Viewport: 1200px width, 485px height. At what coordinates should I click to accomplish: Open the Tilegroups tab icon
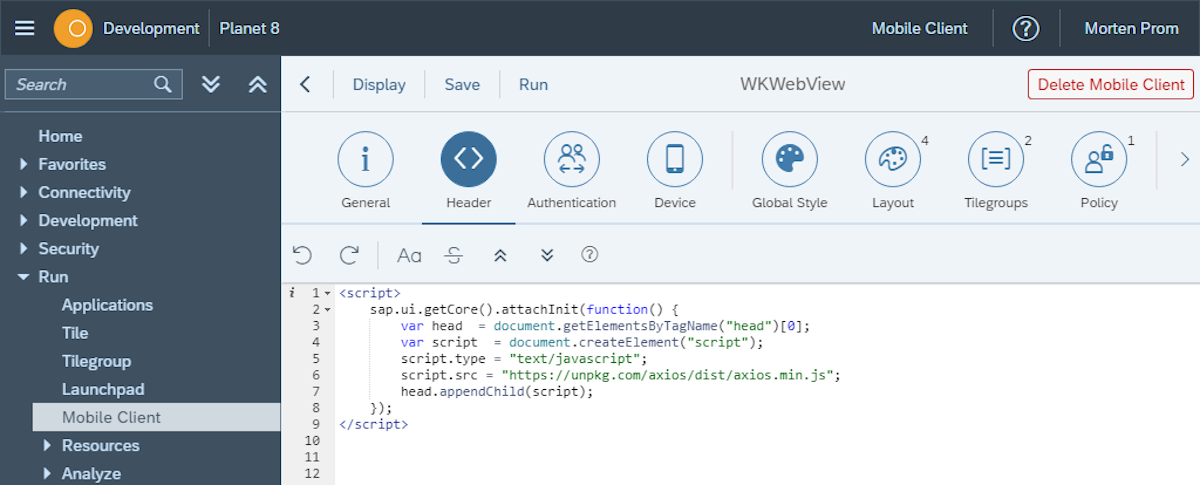[996, 159]
